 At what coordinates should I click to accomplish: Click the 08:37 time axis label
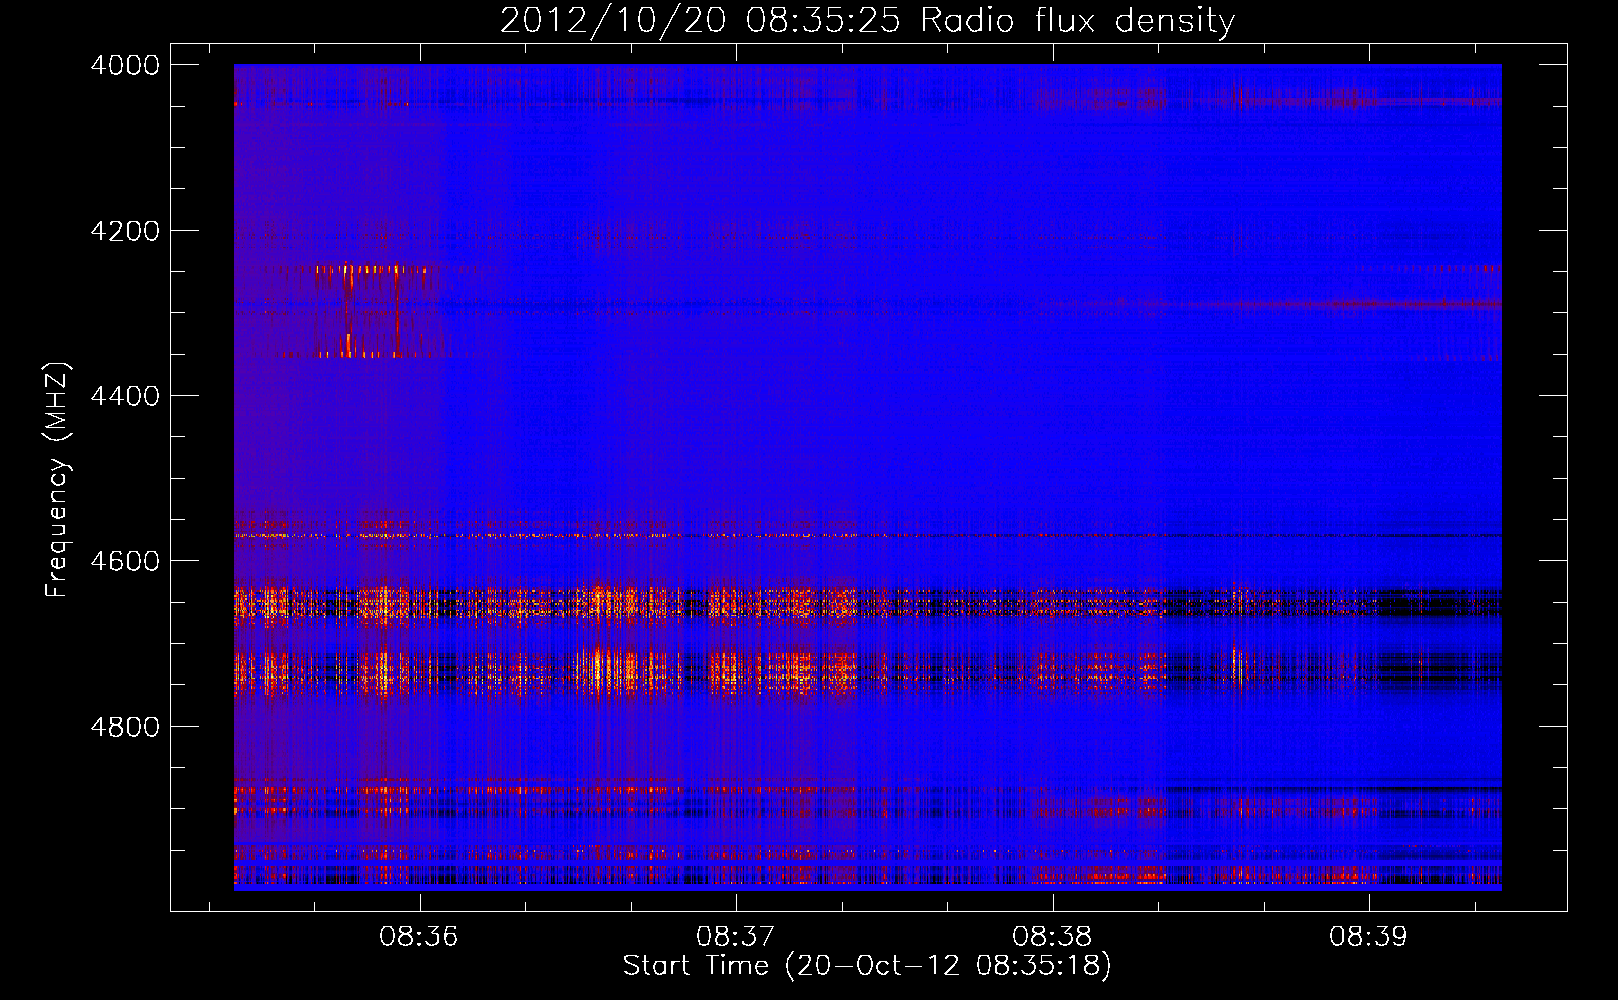pos(736,937)
